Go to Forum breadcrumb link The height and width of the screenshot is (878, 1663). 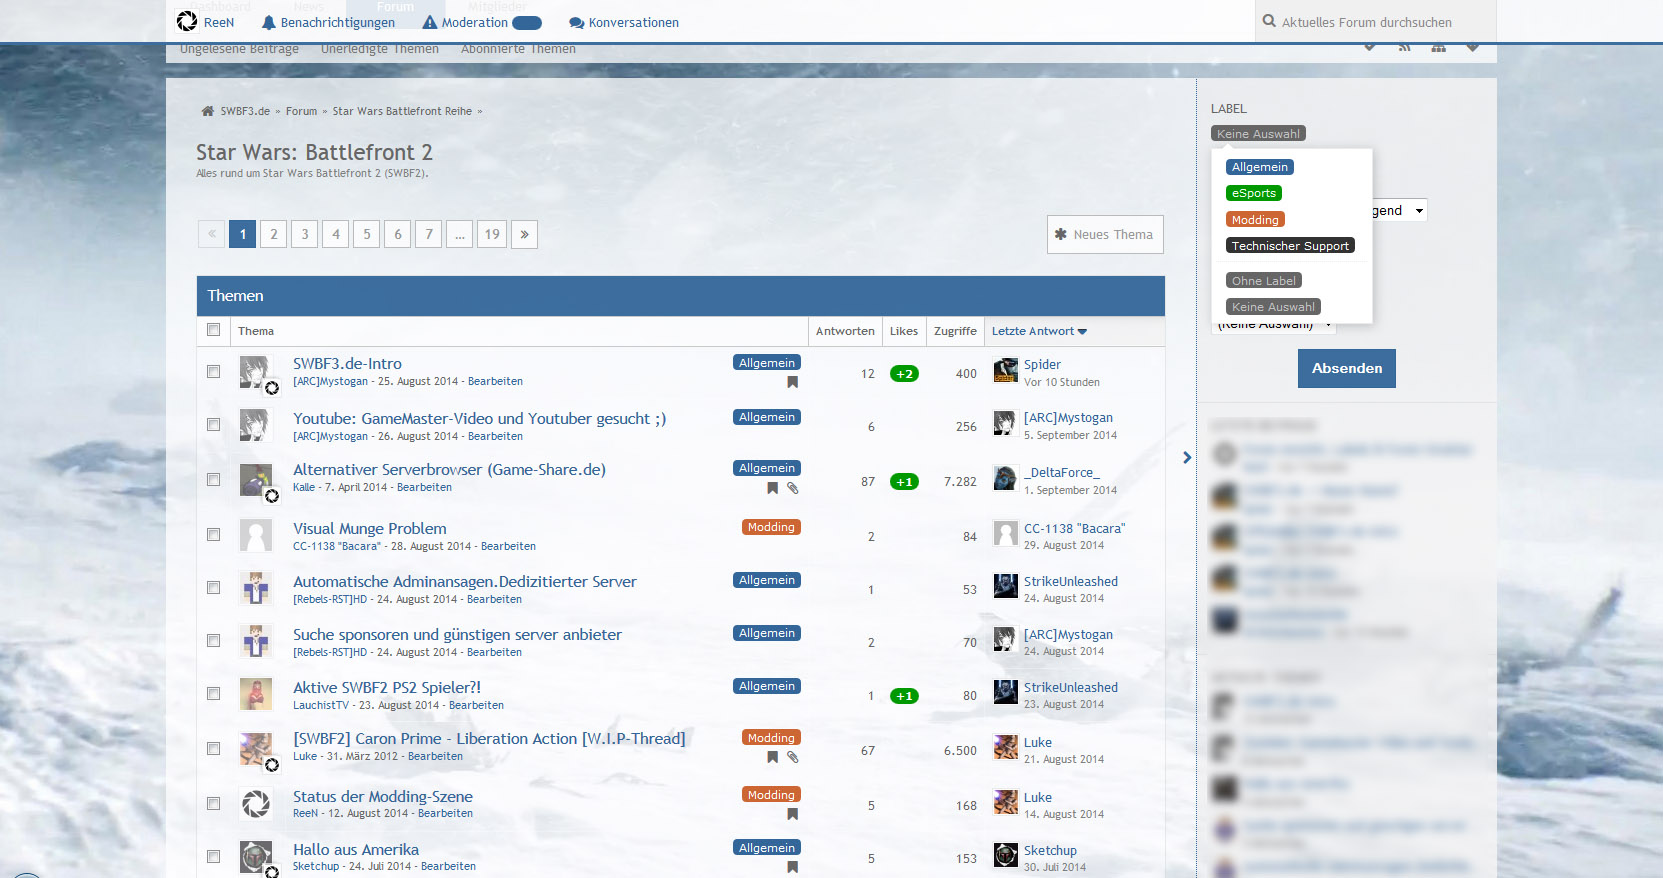click(301, 111)
